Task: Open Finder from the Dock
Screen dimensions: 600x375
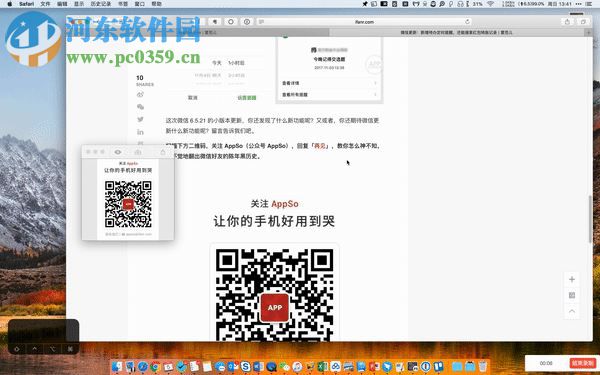Action: click(x=117, y=367)
